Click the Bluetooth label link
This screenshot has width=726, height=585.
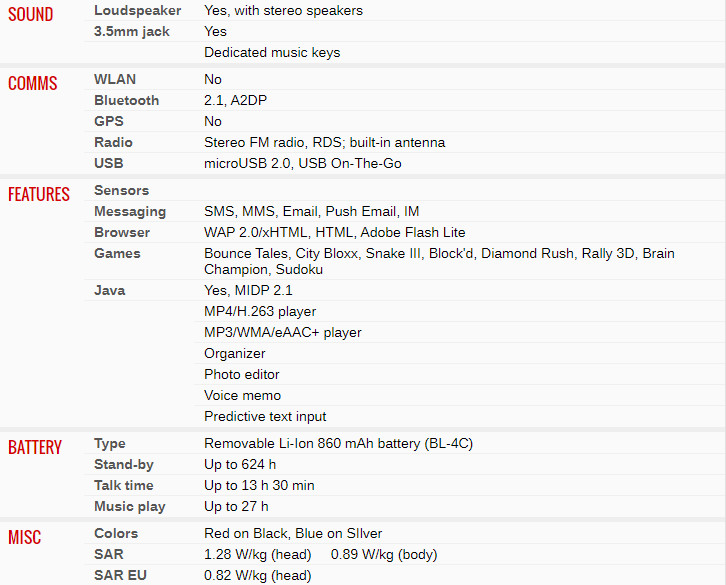click(x=126, y=101)
